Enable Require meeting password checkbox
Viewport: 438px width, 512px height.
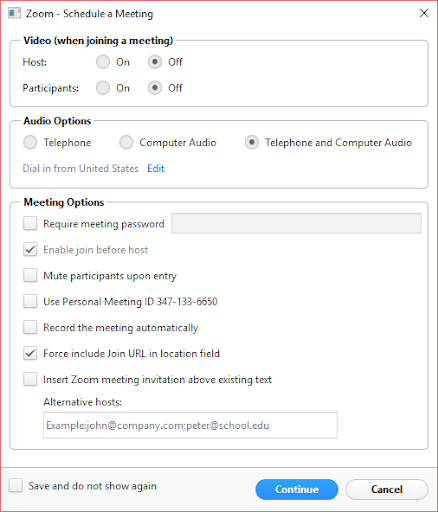click(x=30, y=223)
